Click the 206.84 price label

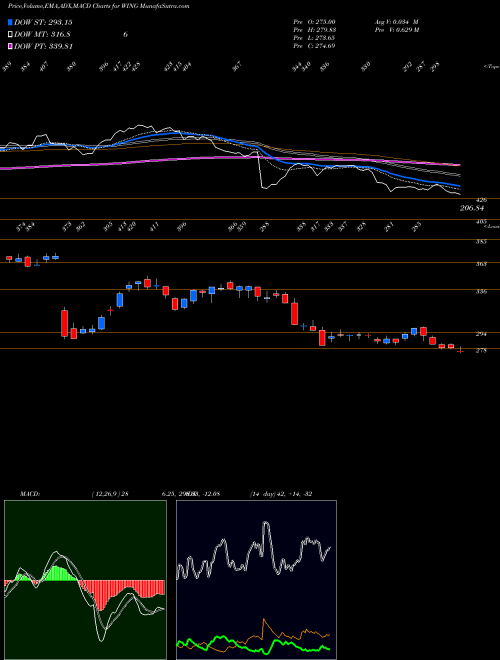[473, 208]
